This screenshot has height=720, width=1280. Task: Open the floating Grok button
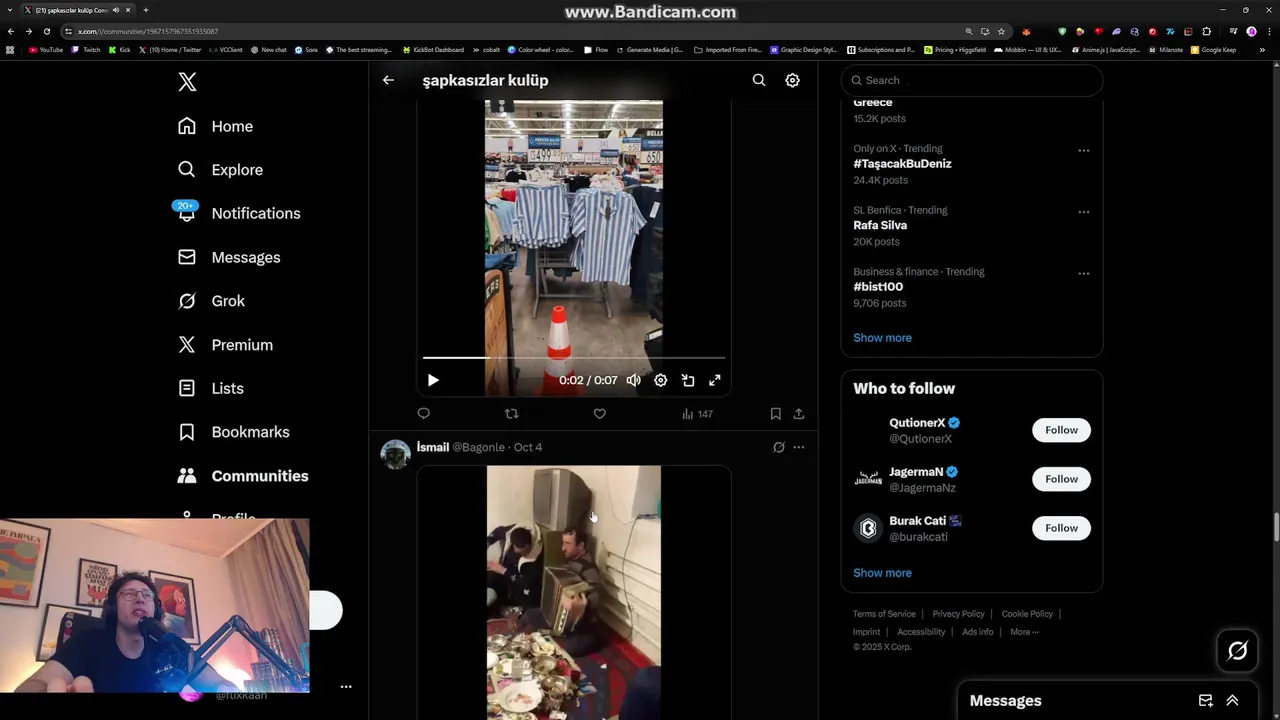[1237, 651]
